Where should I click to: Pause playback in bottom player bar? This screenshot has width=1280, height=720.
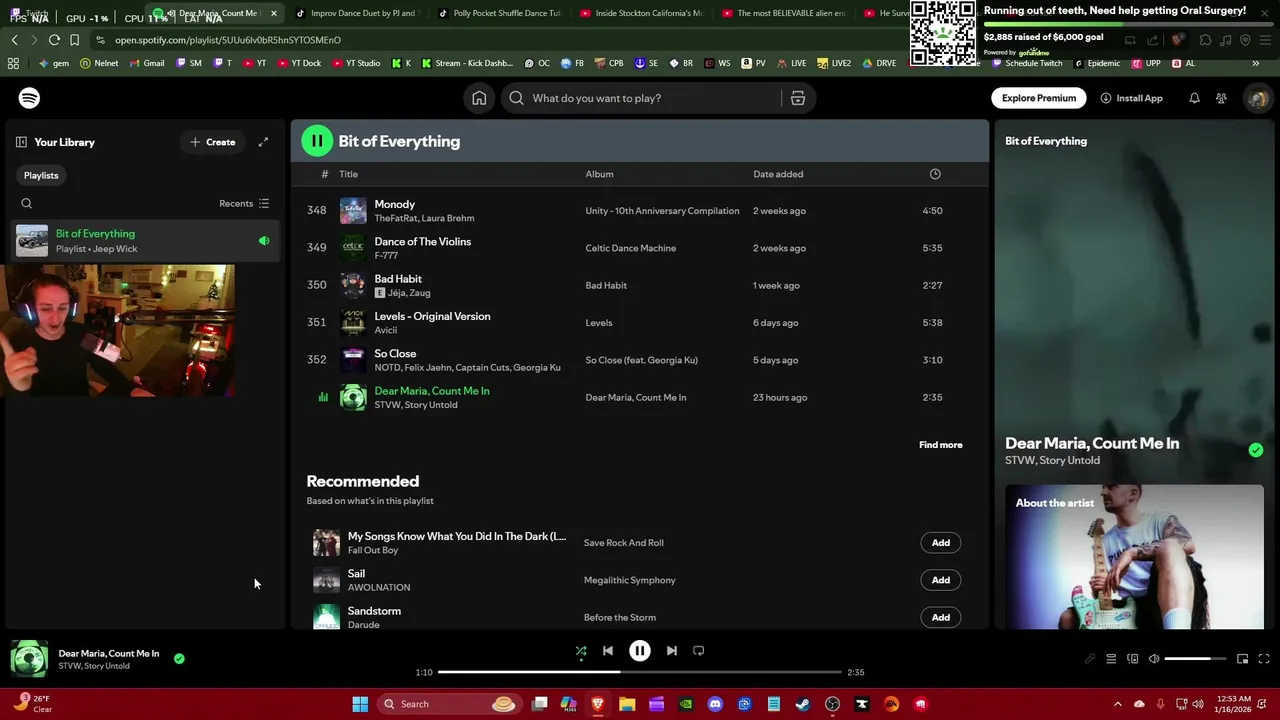pos(640,651)
